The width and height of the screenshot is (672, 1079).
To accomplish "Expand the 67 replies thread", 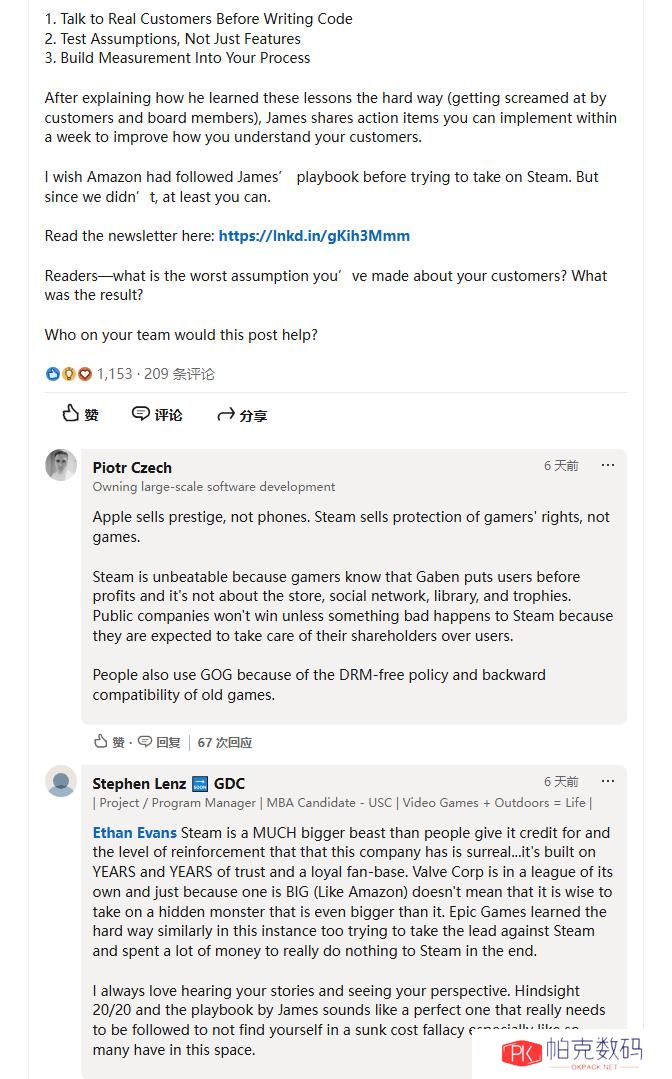I will point(225,743).
